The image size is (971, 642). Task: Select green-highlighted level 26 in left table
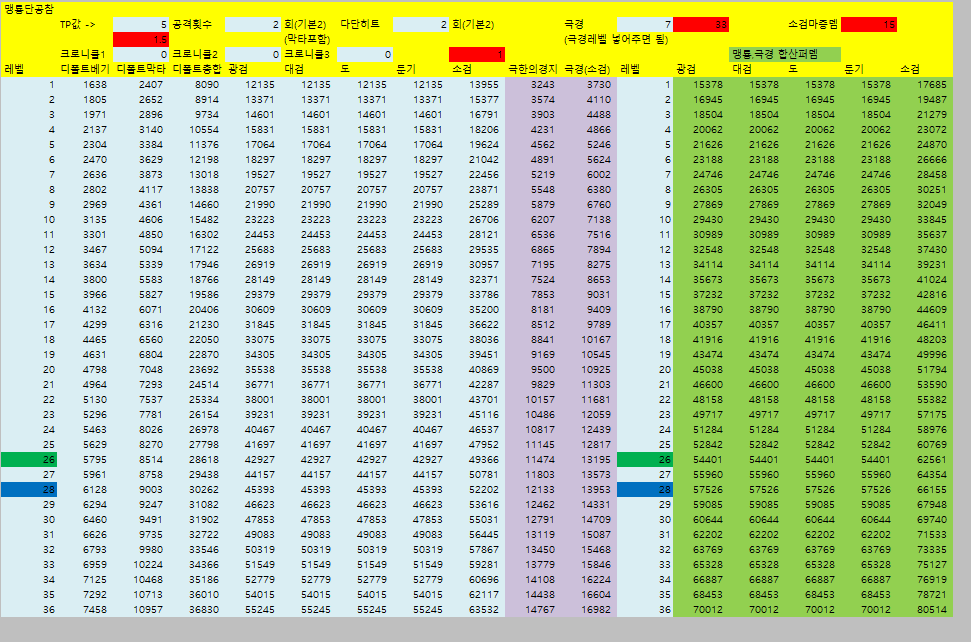coord(29,459)
